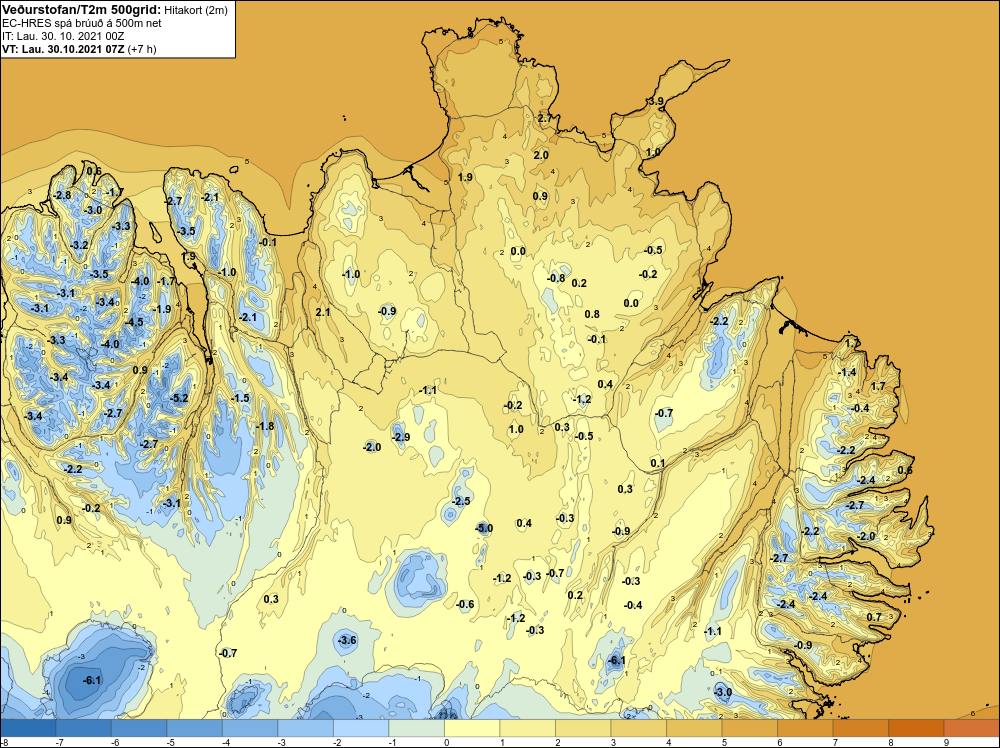Click the '-0.8' temperature value

pyautogui.click(x=556, y=278)
